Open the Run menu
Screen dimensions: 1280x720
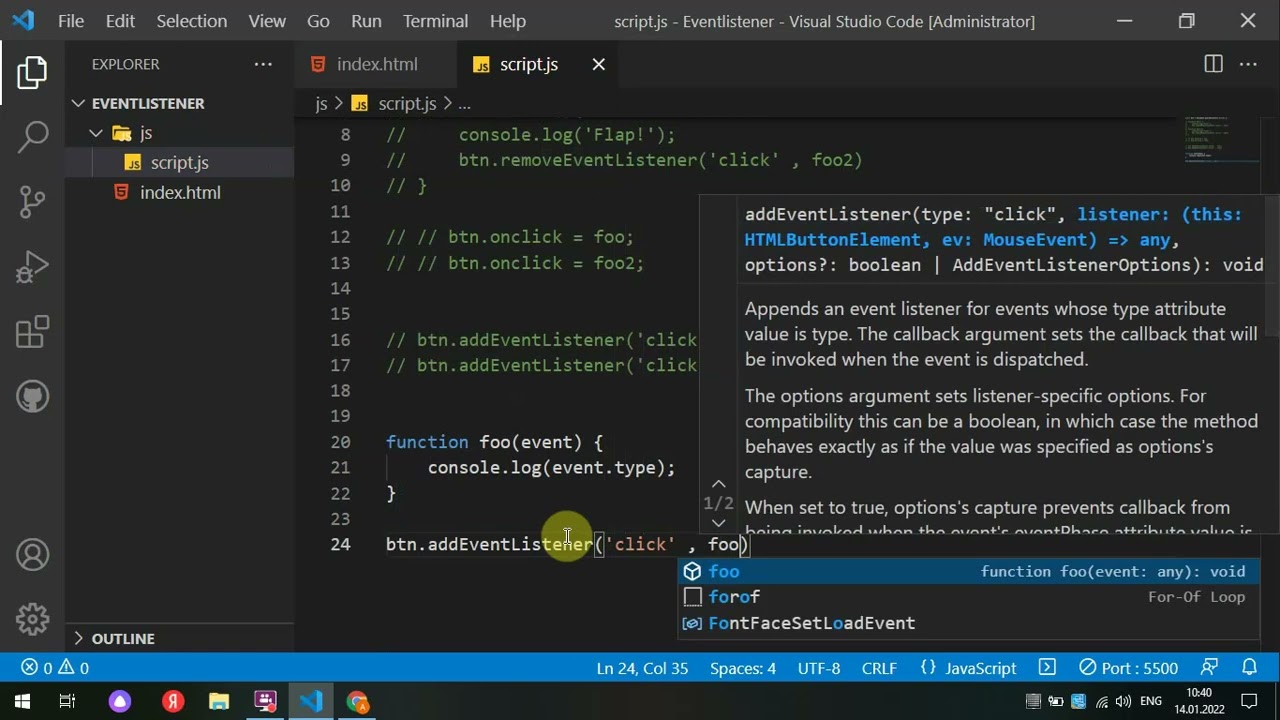366,21
